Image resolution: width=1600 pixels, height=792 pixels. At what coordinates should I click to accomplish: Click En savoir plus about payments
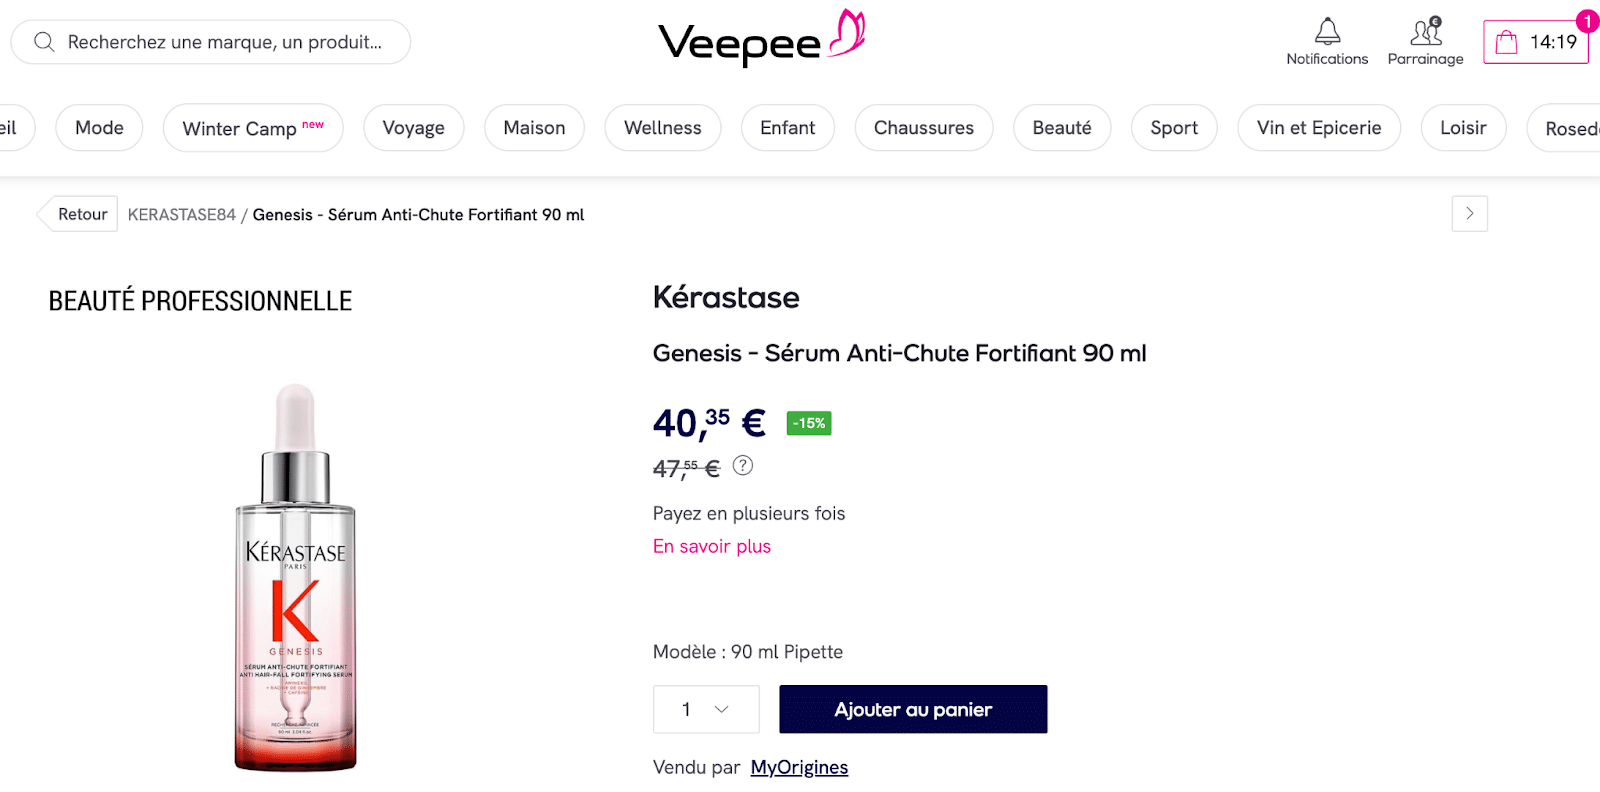pos(711,546)
